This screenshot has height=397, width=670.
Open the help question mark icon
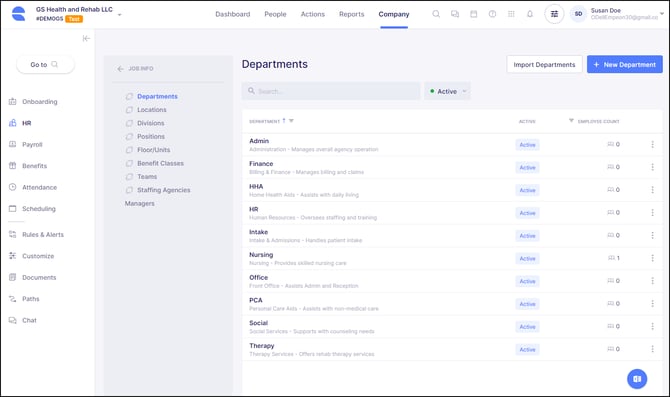pyautogui.click(x=492, y=14)
